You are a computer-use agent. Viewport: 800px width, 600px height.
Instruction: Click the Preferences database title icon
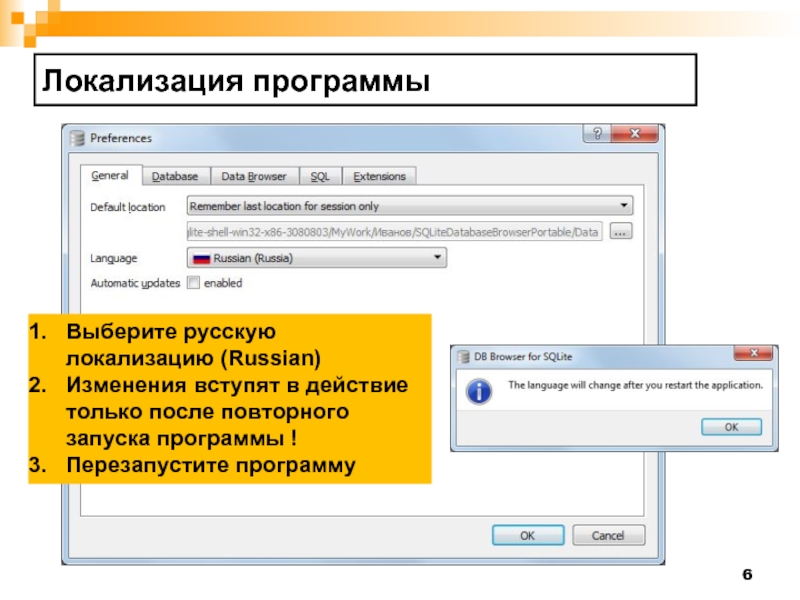(77, 138)
